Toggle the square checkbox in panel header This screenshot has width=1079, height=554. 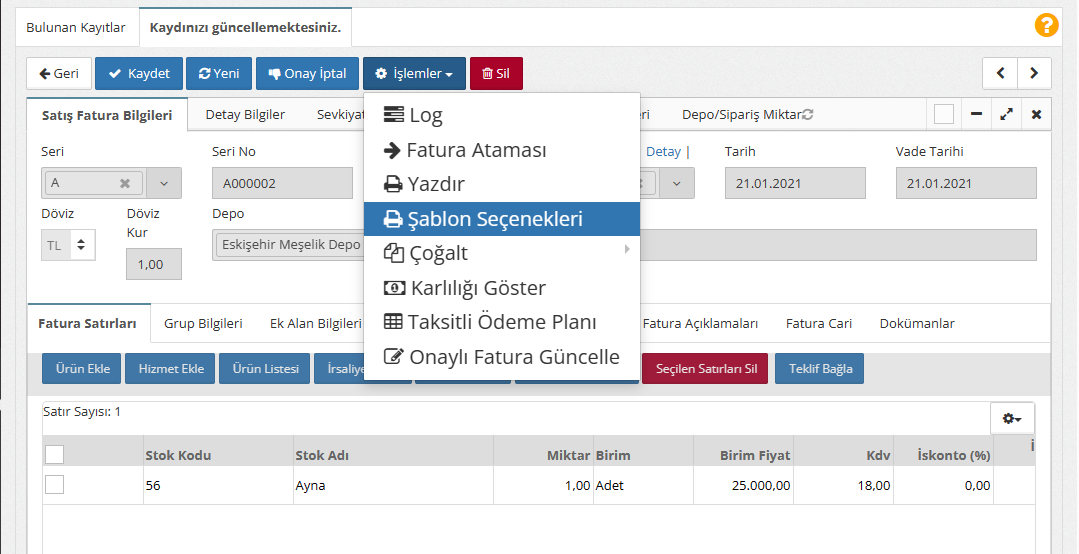[944, 115]
